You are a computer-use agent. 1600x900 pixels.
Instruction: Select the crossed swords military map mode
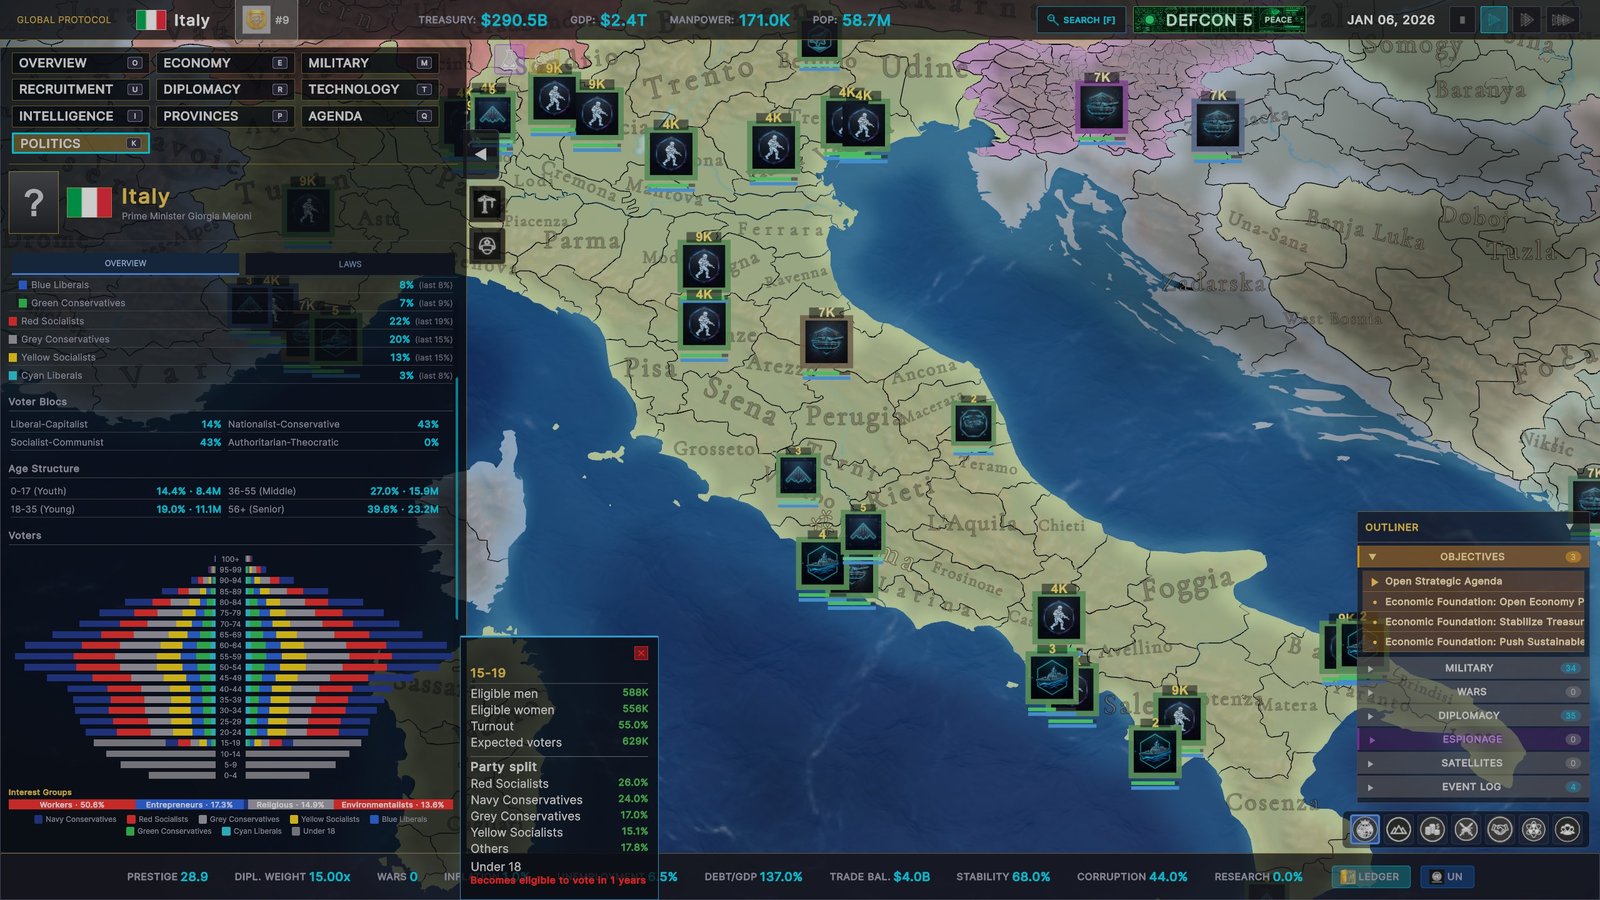pos(1466,829)
